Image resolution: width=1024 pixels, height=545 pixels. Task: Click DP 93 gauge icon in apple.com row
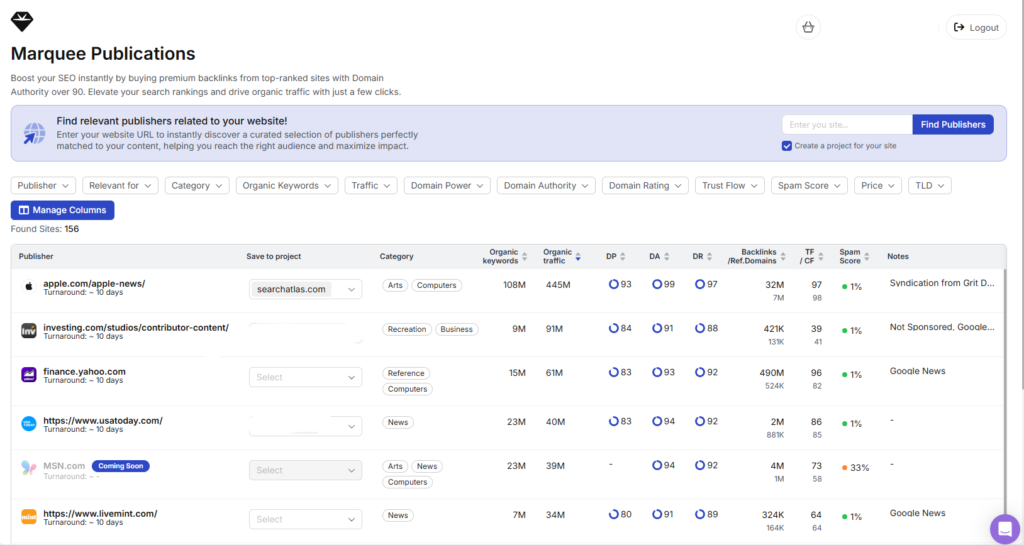[x=613, y=285]
